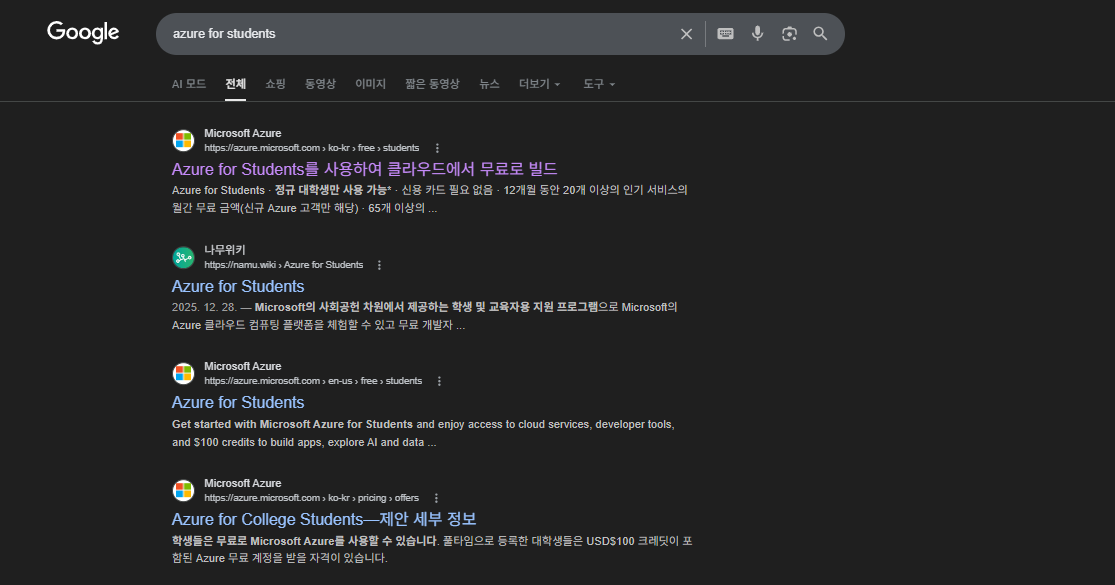1115x585 pixels.
Task: Open options for ko-kr free students result
Action: (437, 149)
